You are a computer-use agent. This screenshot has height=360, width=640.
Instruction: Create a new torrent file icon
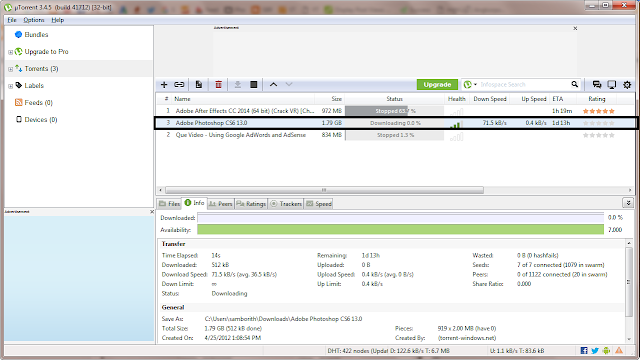coord(199,84)
